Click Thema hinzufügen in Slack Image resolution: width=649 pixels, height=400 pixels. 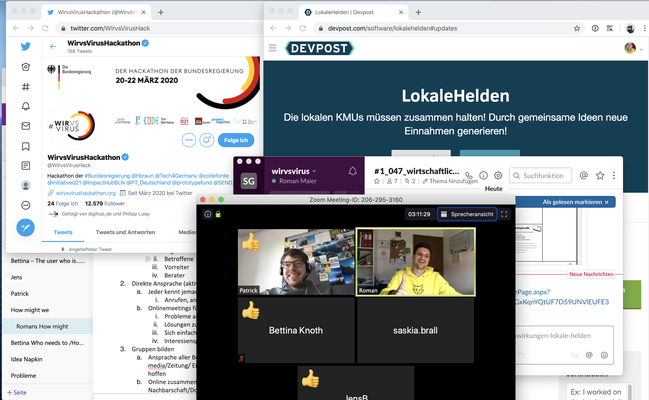point(450,181)
